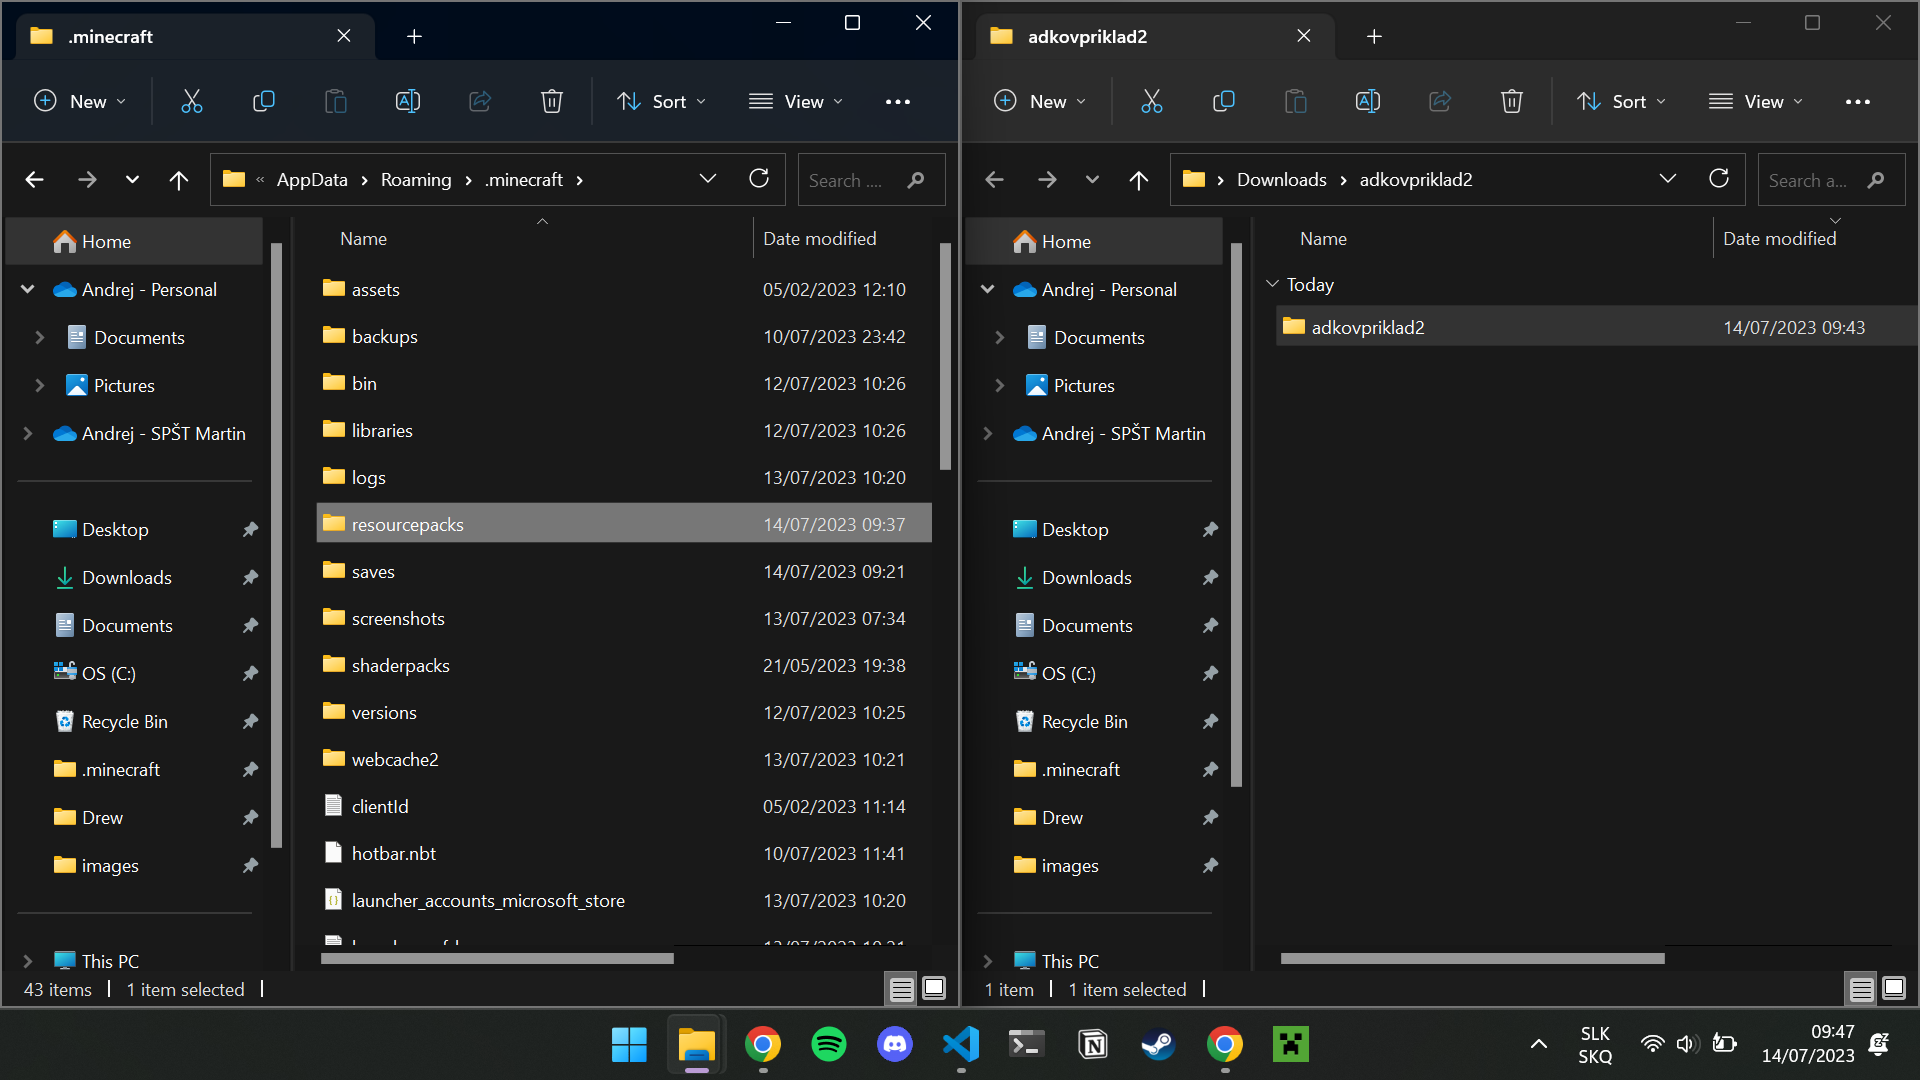Open Discord from the taskbar
Viewport: 1920px width, 1080px height.
tap(894, 1044)
